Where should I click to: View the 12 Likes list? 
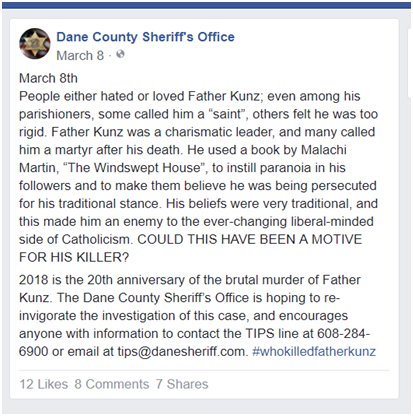[x=44, y=384]
